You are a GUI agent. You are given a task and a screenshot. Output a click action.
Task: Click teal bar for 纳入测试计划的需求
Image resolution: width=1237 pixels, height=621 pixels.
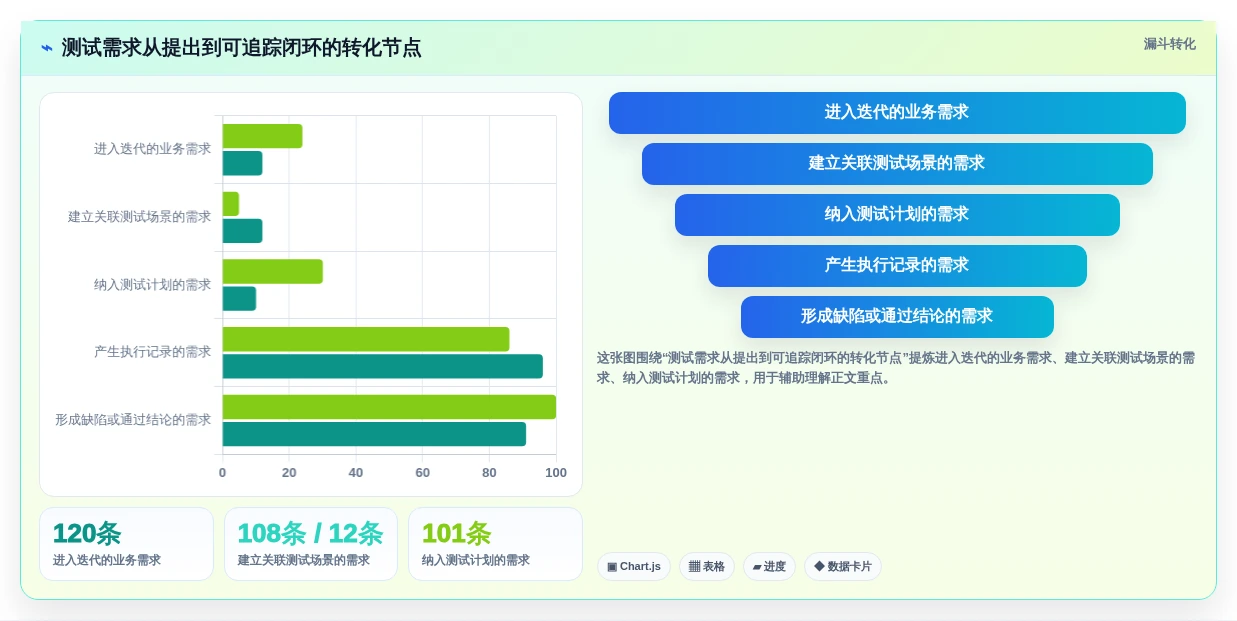pos(239,298)
